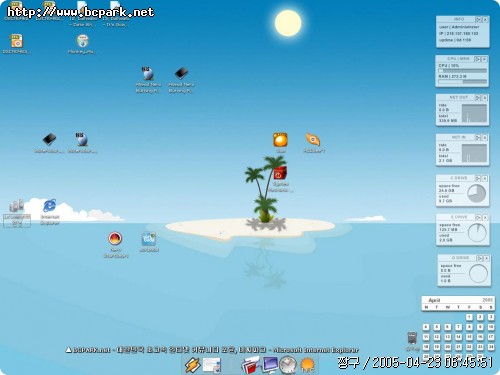Collapse the CPU | MEM widget via arrow

click(x=477, y=59)
